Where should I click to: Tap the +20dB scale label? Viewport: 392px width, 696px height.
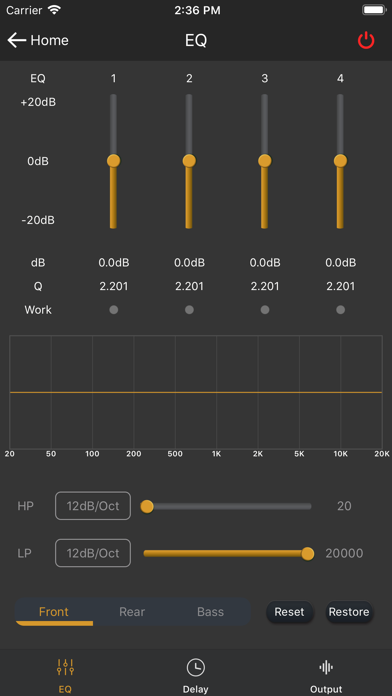click(x=38, y=103)
